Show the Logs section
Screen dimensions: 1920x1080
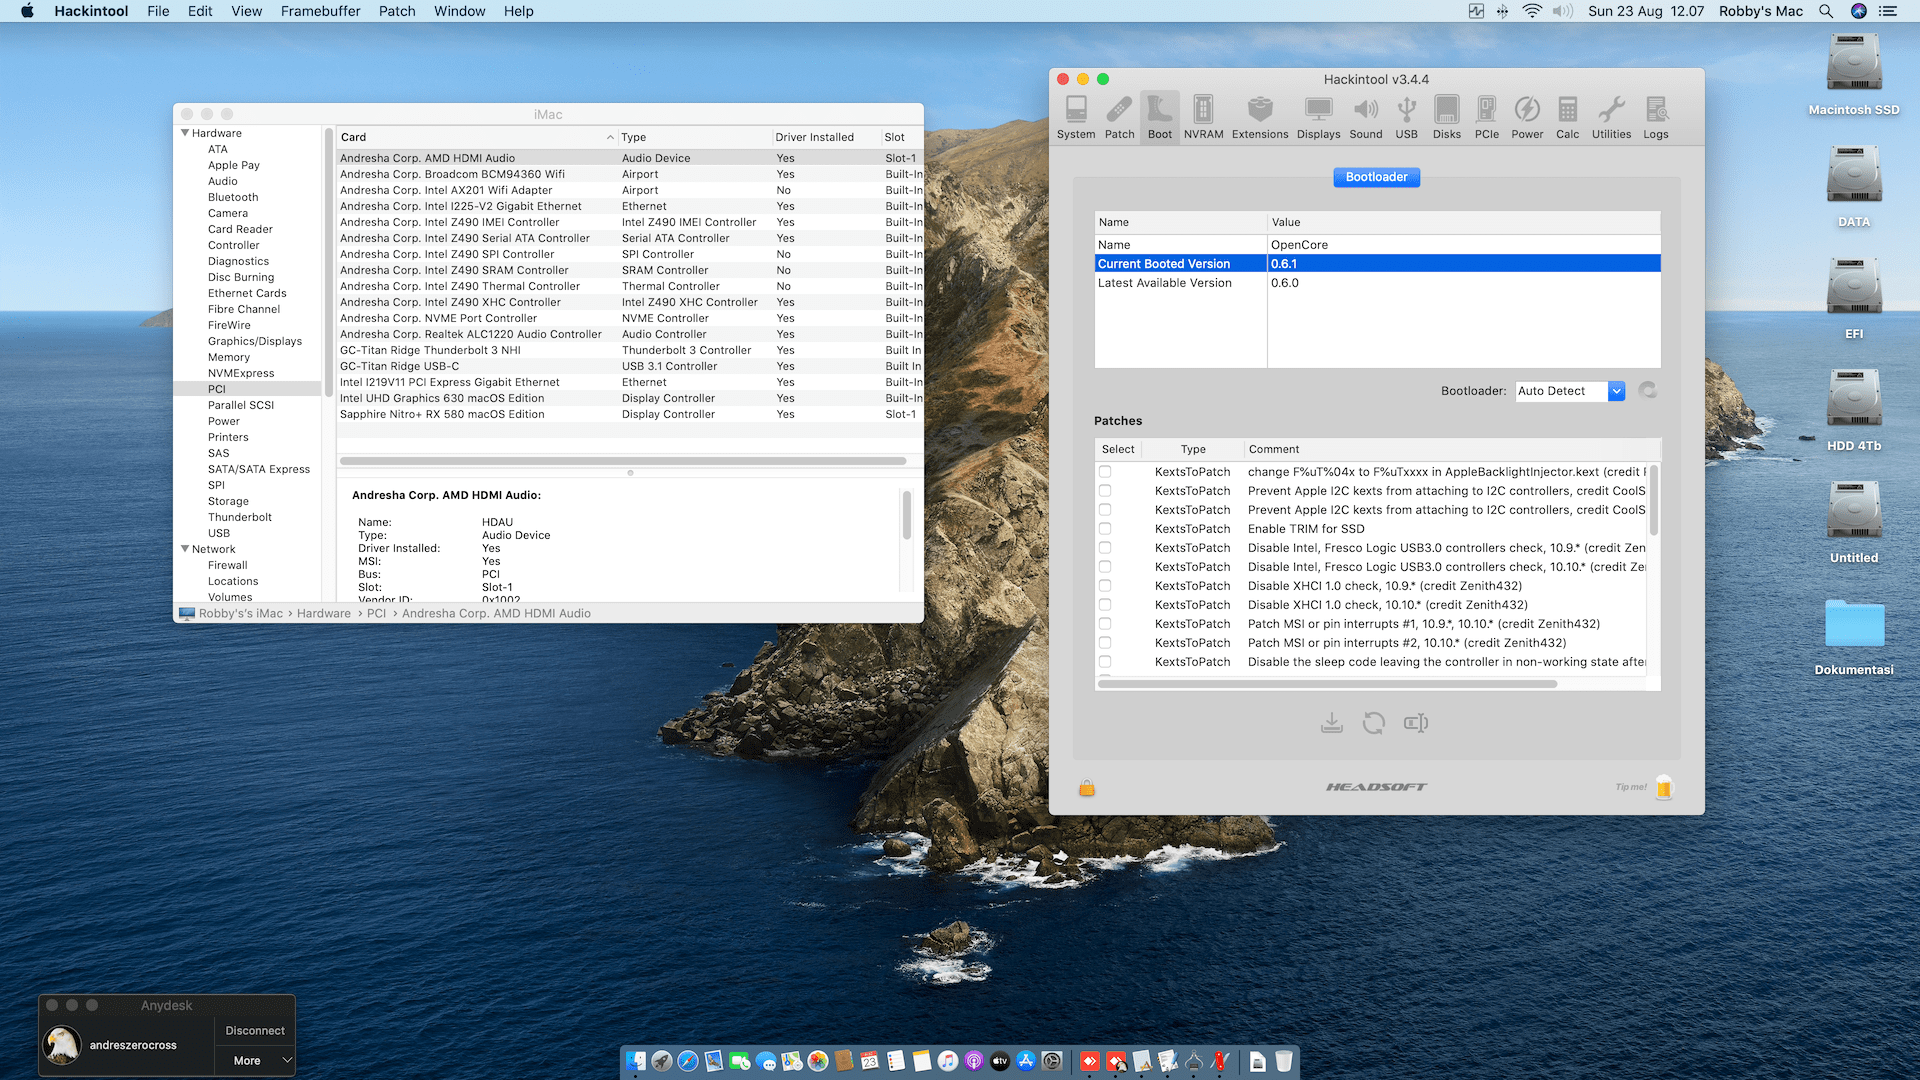(1656, 118)
